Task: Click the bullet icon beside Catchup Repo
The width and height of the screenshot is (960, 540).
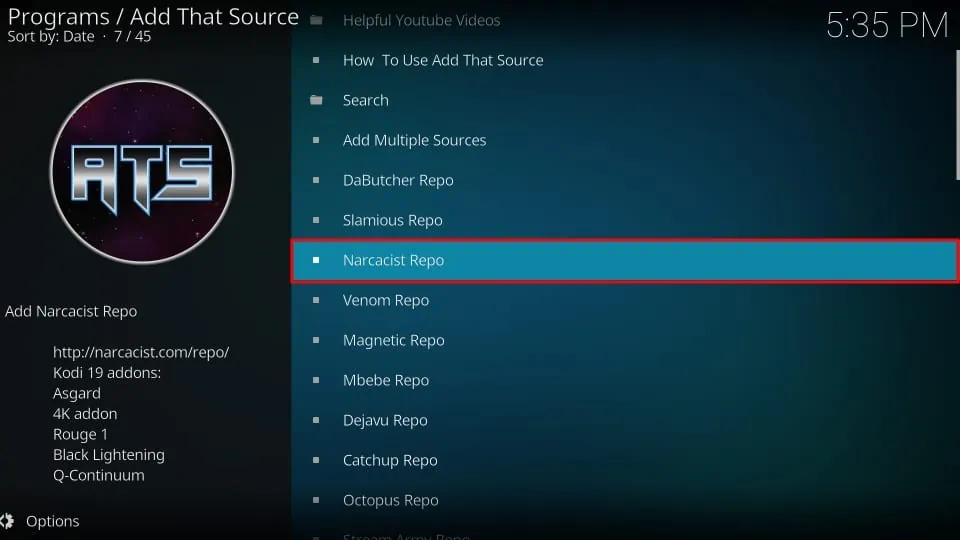Action: [316, 460]
